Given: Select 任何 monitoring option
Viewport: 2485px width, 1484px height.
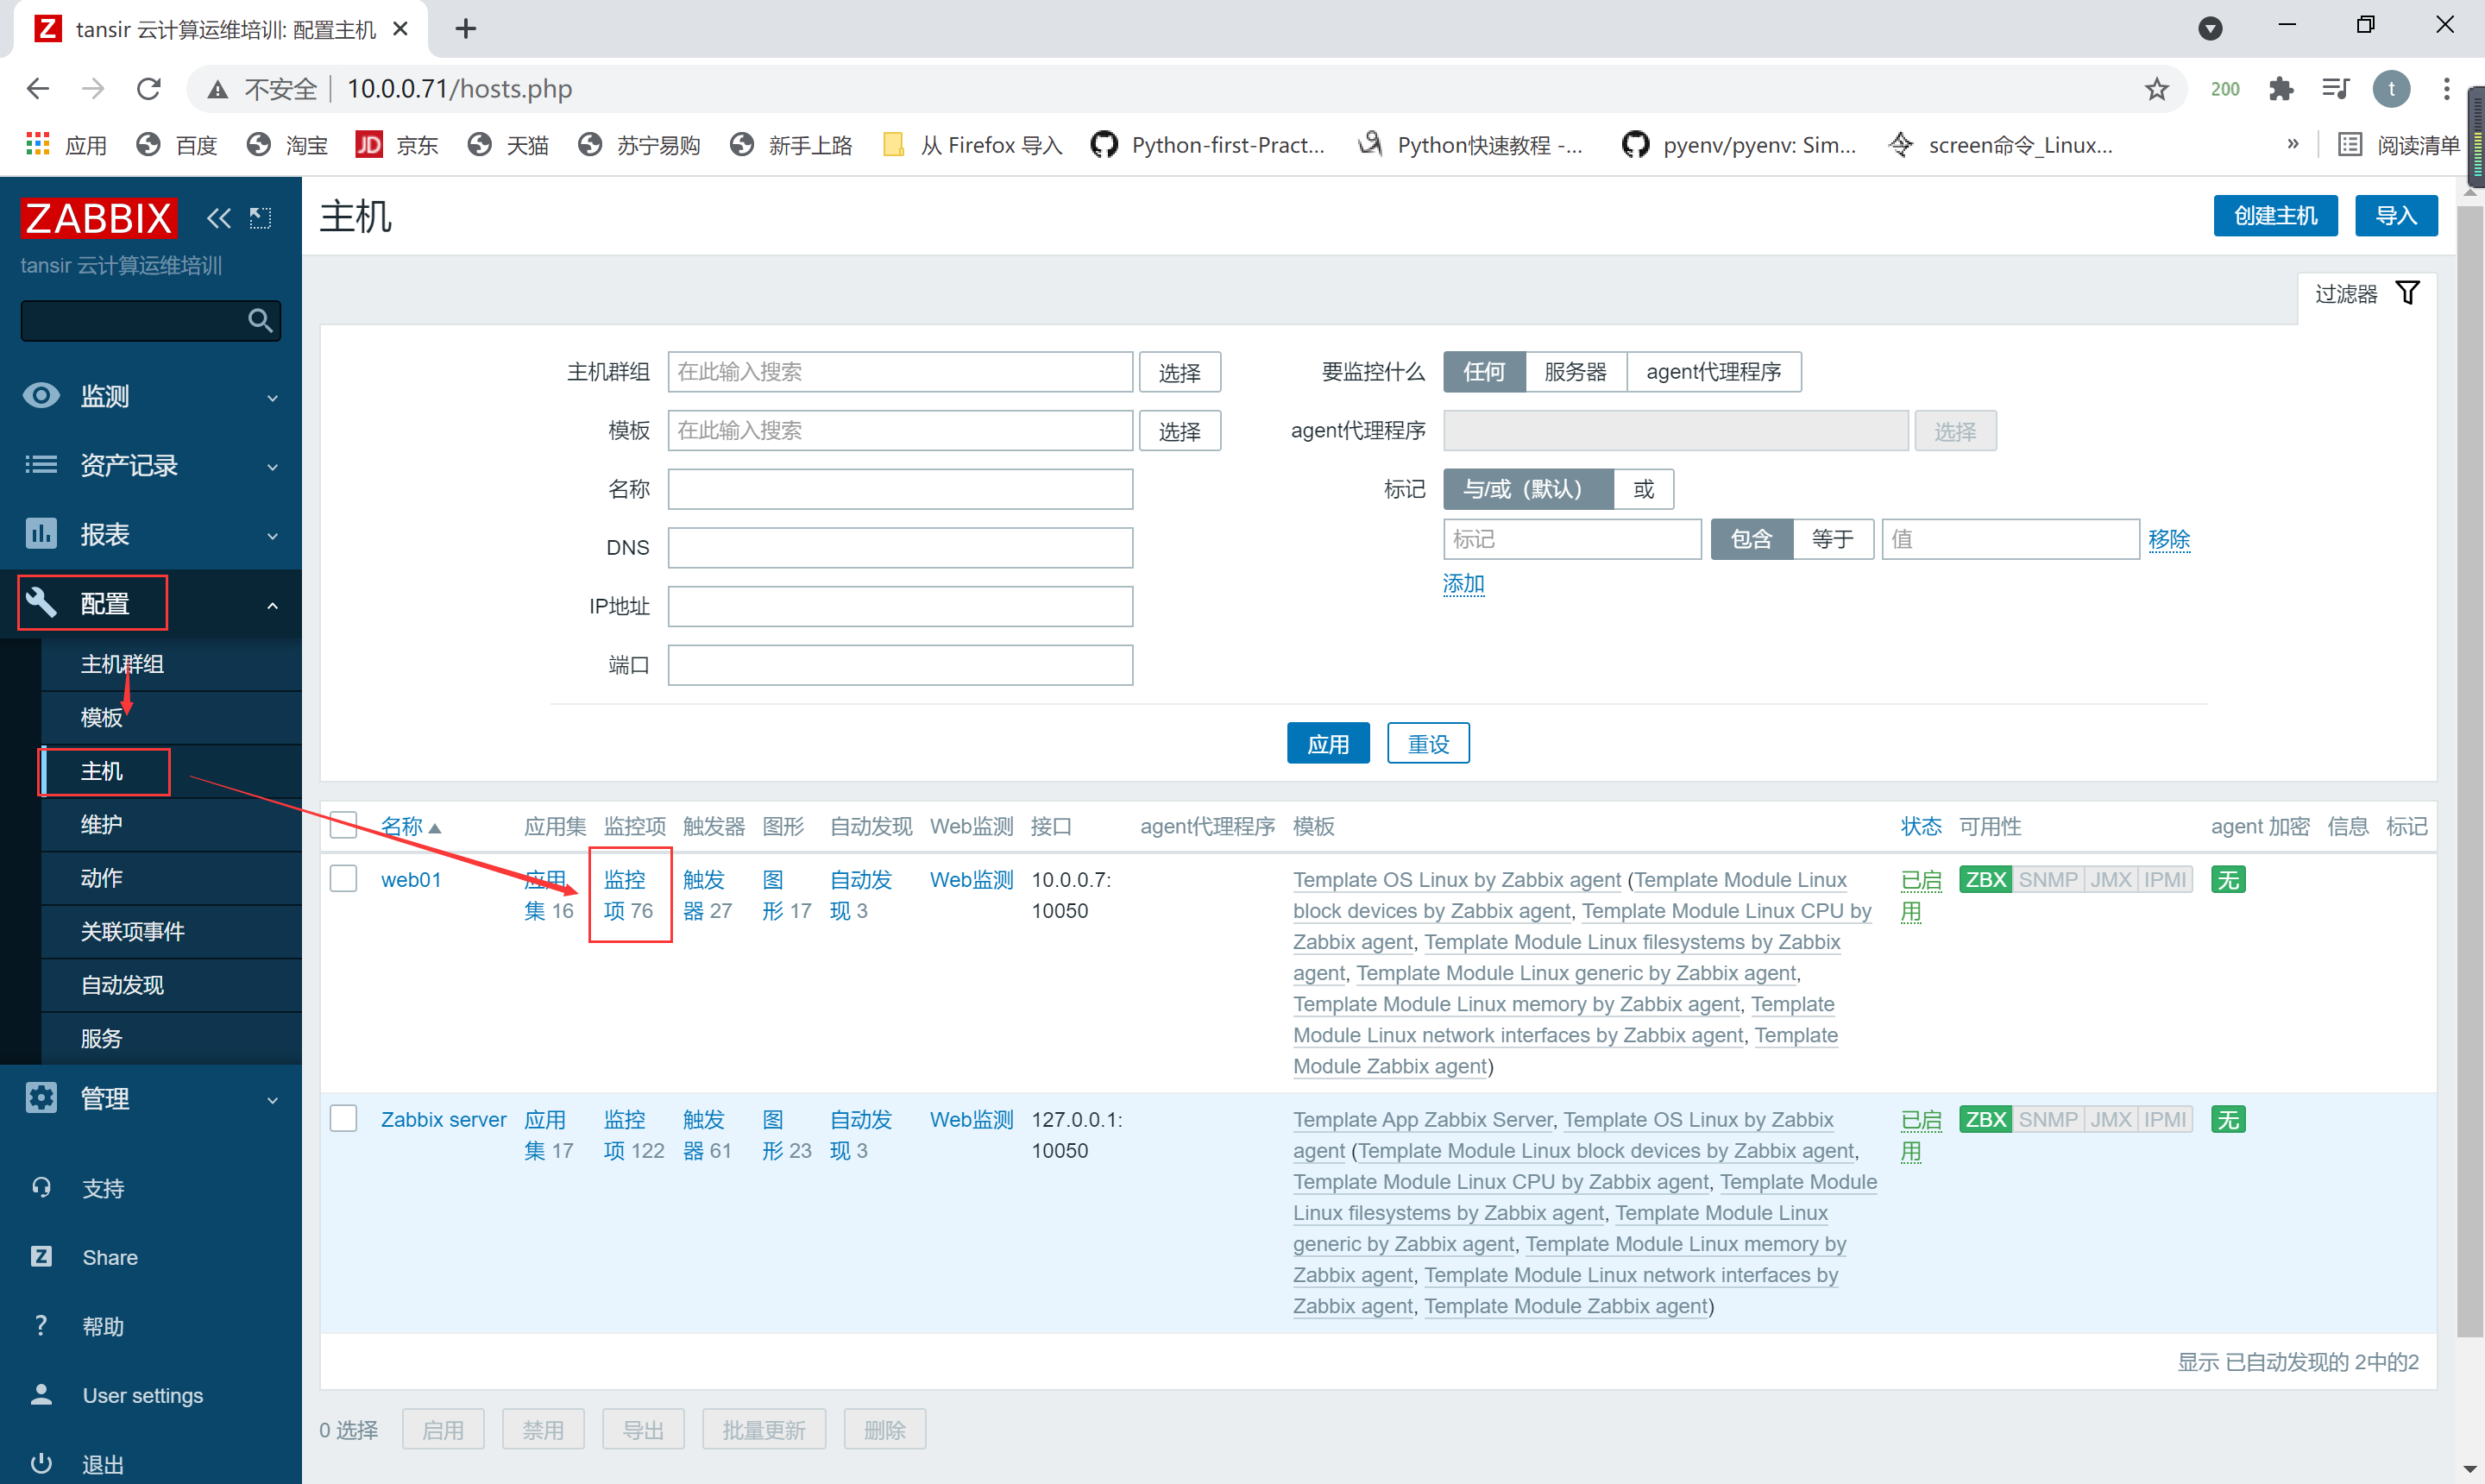Looking at the screenshot, I should tap(1484, 371).
